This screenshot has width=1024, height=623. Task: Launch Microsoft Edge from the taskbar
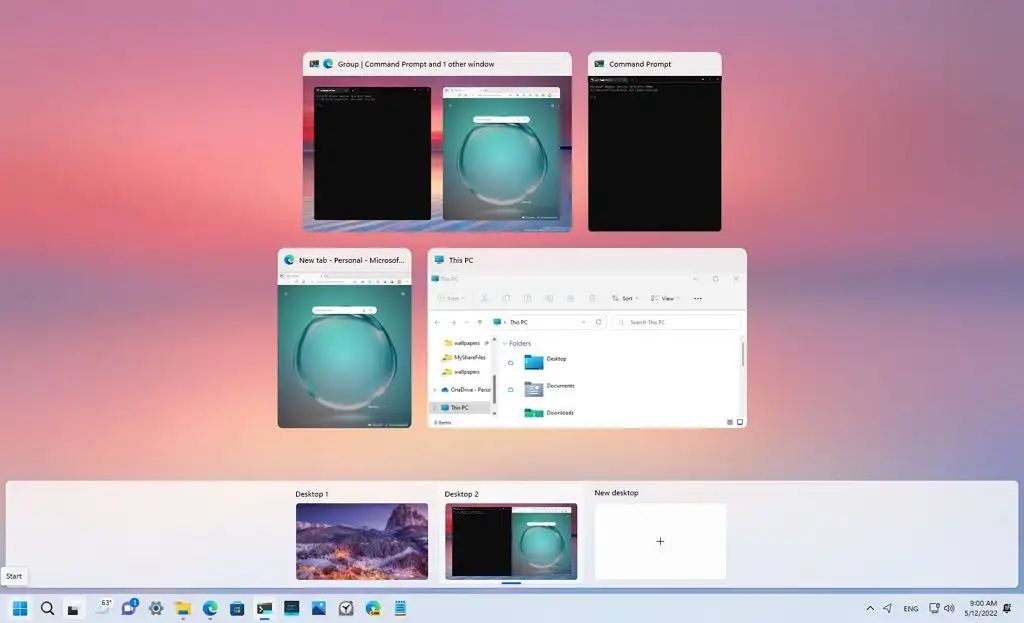click(x=210, y=609)
